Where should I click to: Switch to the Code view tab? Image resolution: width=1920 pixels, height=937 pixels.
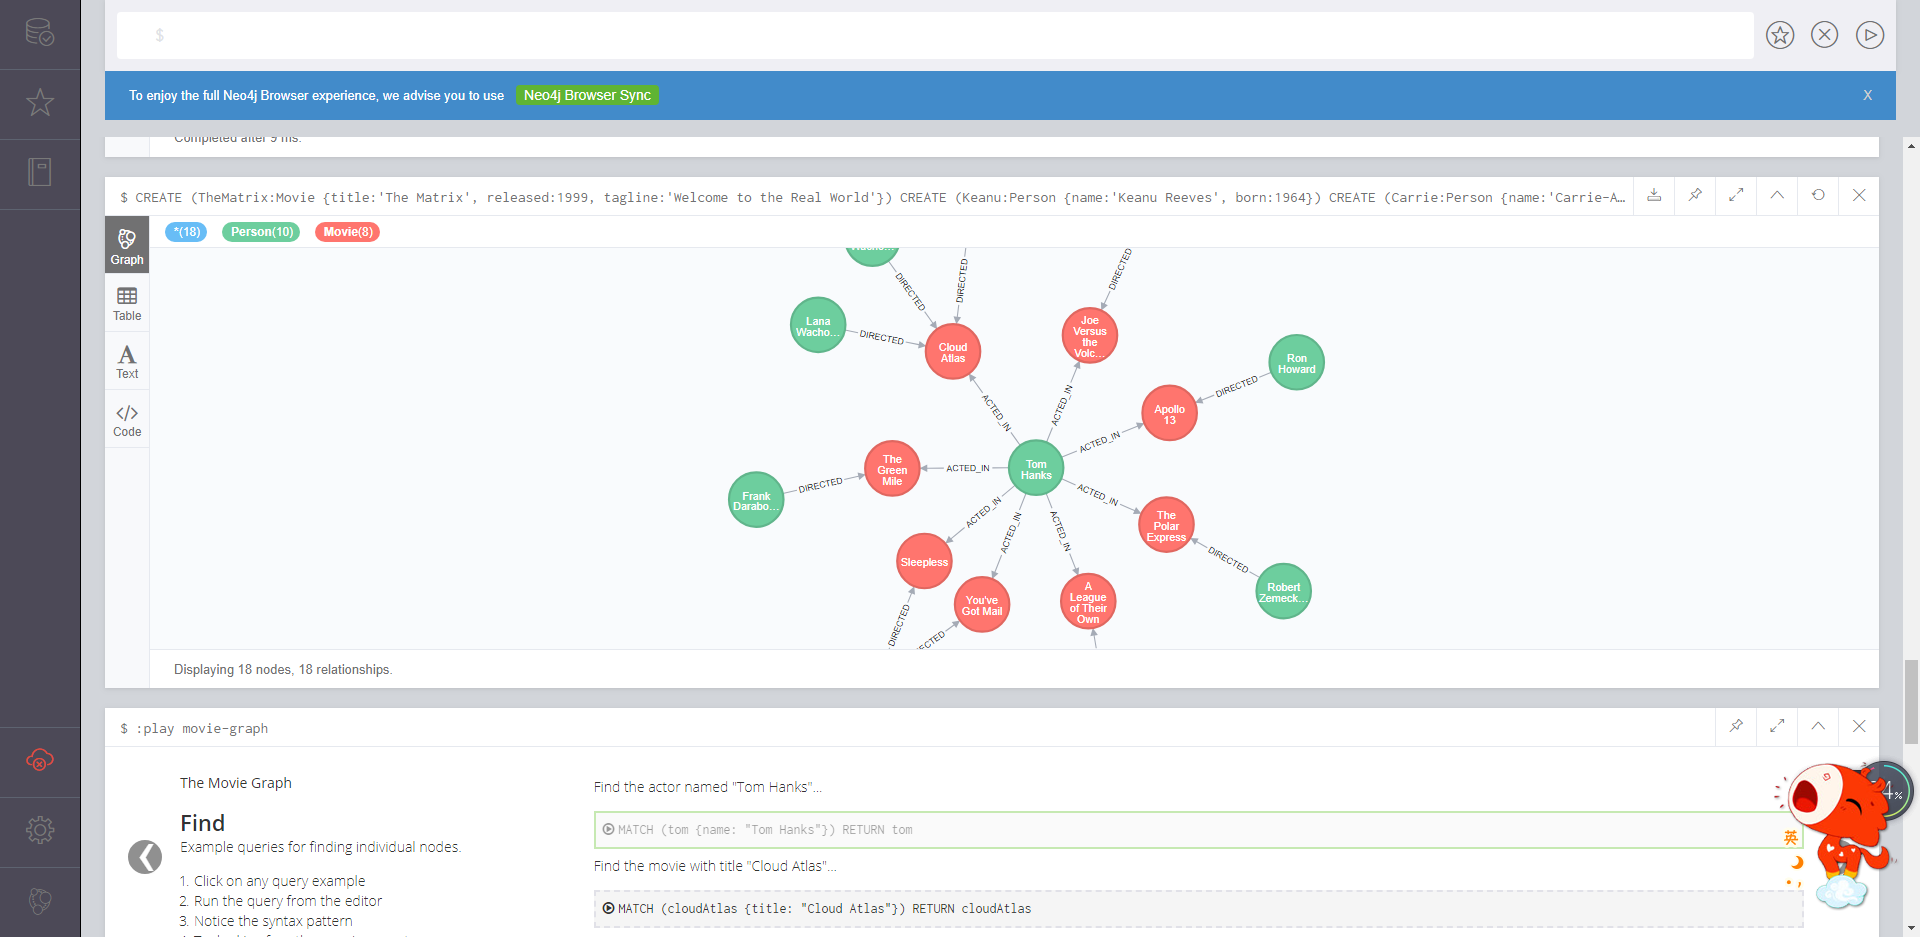[x=126, y=419]
